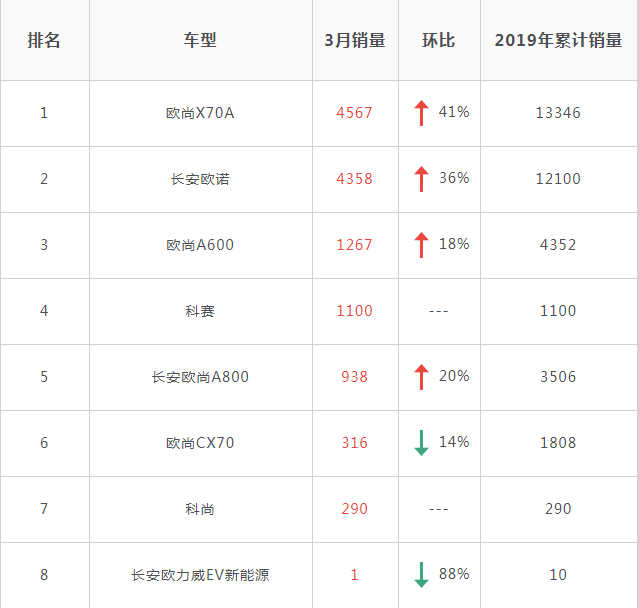
Task: Click the 欧尚CX70 model name
Action: pyautogui.click(x=200, y=443)
